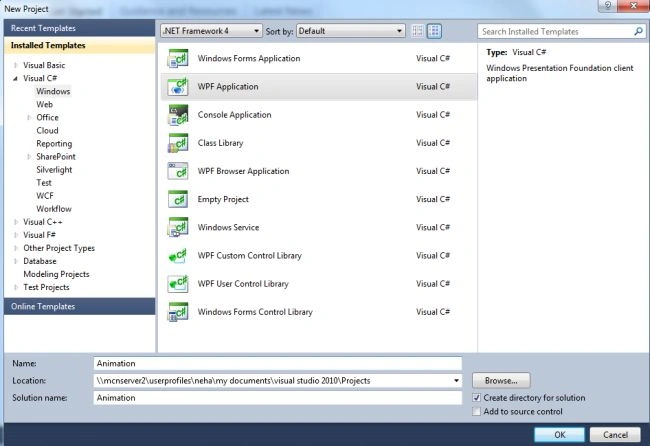Select the Reporting category
Viewport: 650px width, 446px height.
54,144
